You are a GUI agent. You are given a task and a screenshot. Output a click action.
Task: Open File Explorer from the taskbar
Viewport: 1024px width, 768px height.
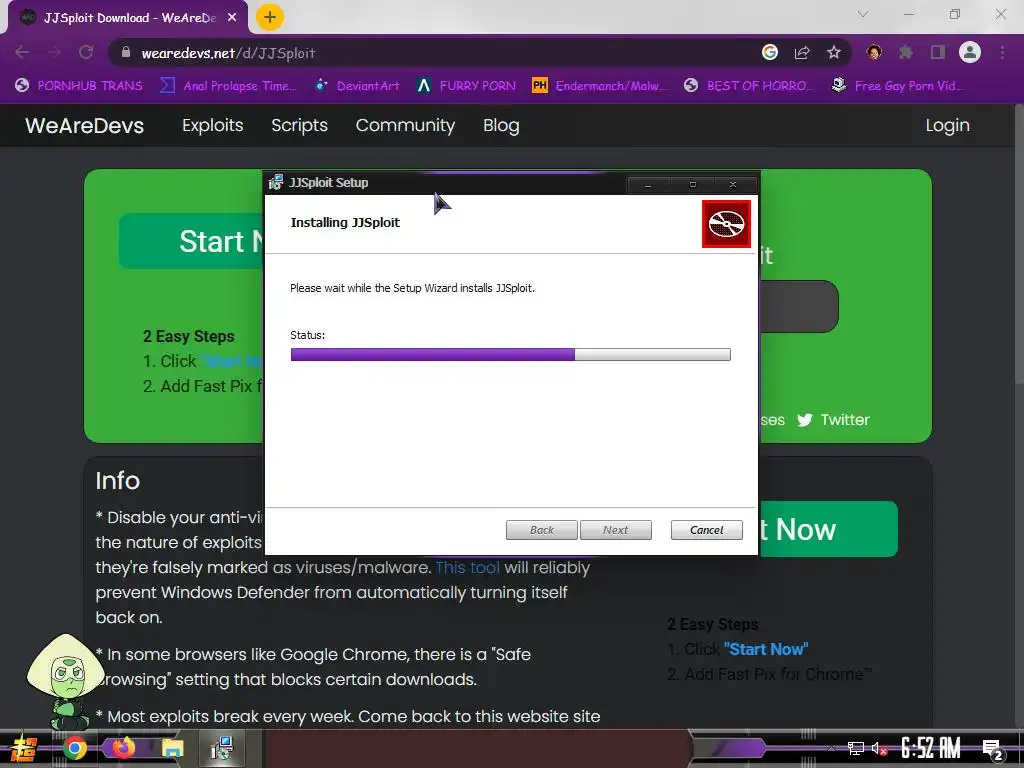coord(172,748)
